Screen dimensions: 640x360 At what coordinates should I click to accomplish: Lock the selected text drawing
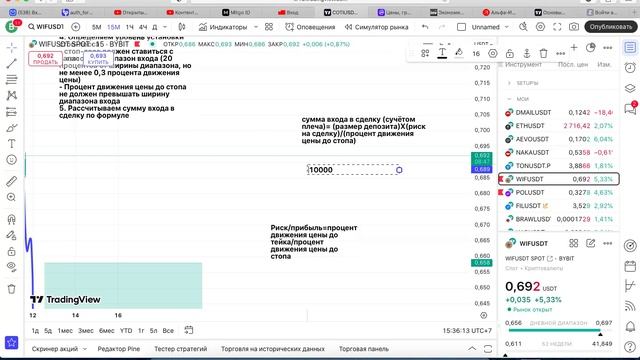click(510, 53)
